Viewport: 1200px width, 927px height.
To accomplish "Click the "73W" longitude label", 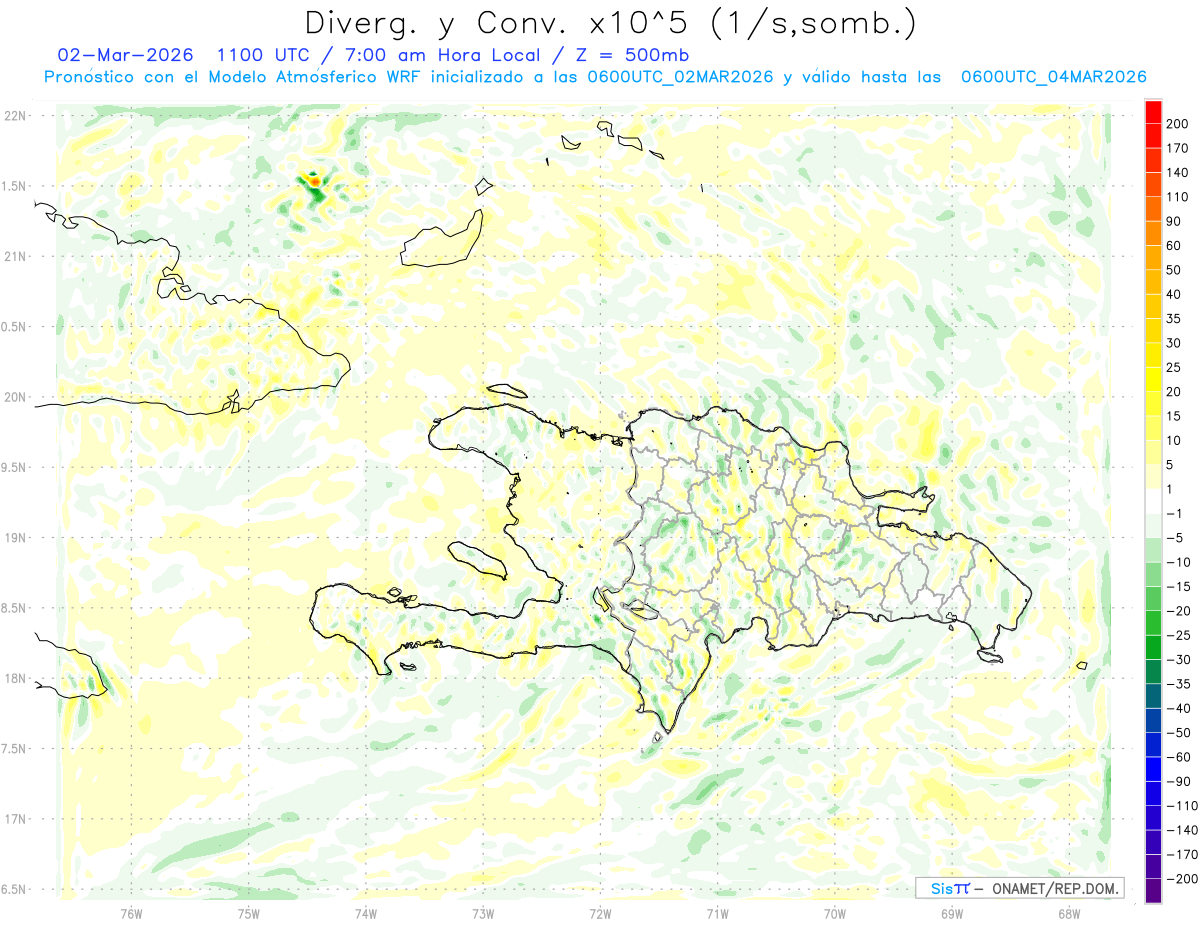I will click(x=483, y=913).
